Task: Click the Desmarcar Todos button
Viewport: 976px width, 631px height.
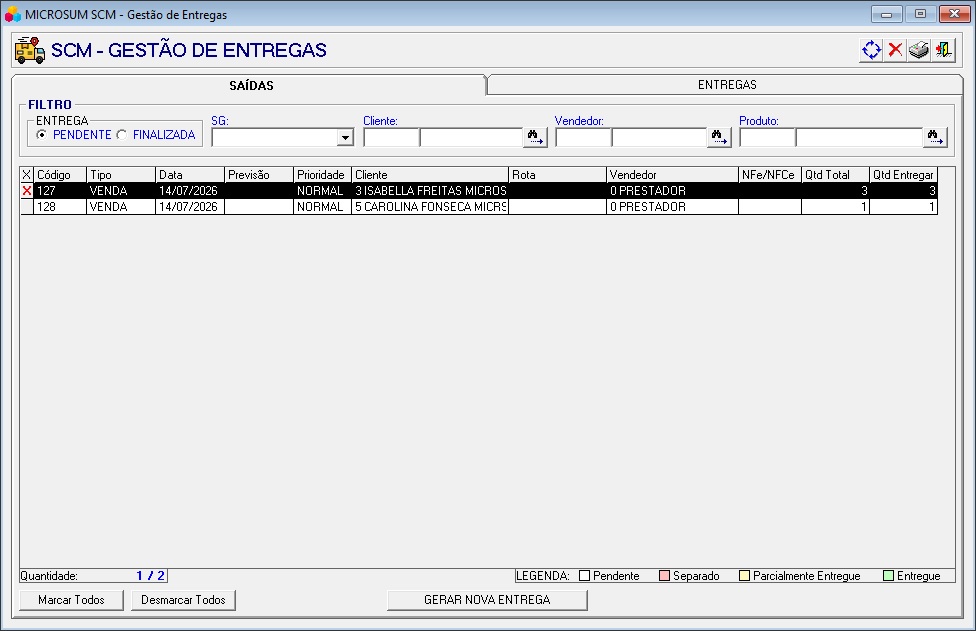Action: click(183, 600)
